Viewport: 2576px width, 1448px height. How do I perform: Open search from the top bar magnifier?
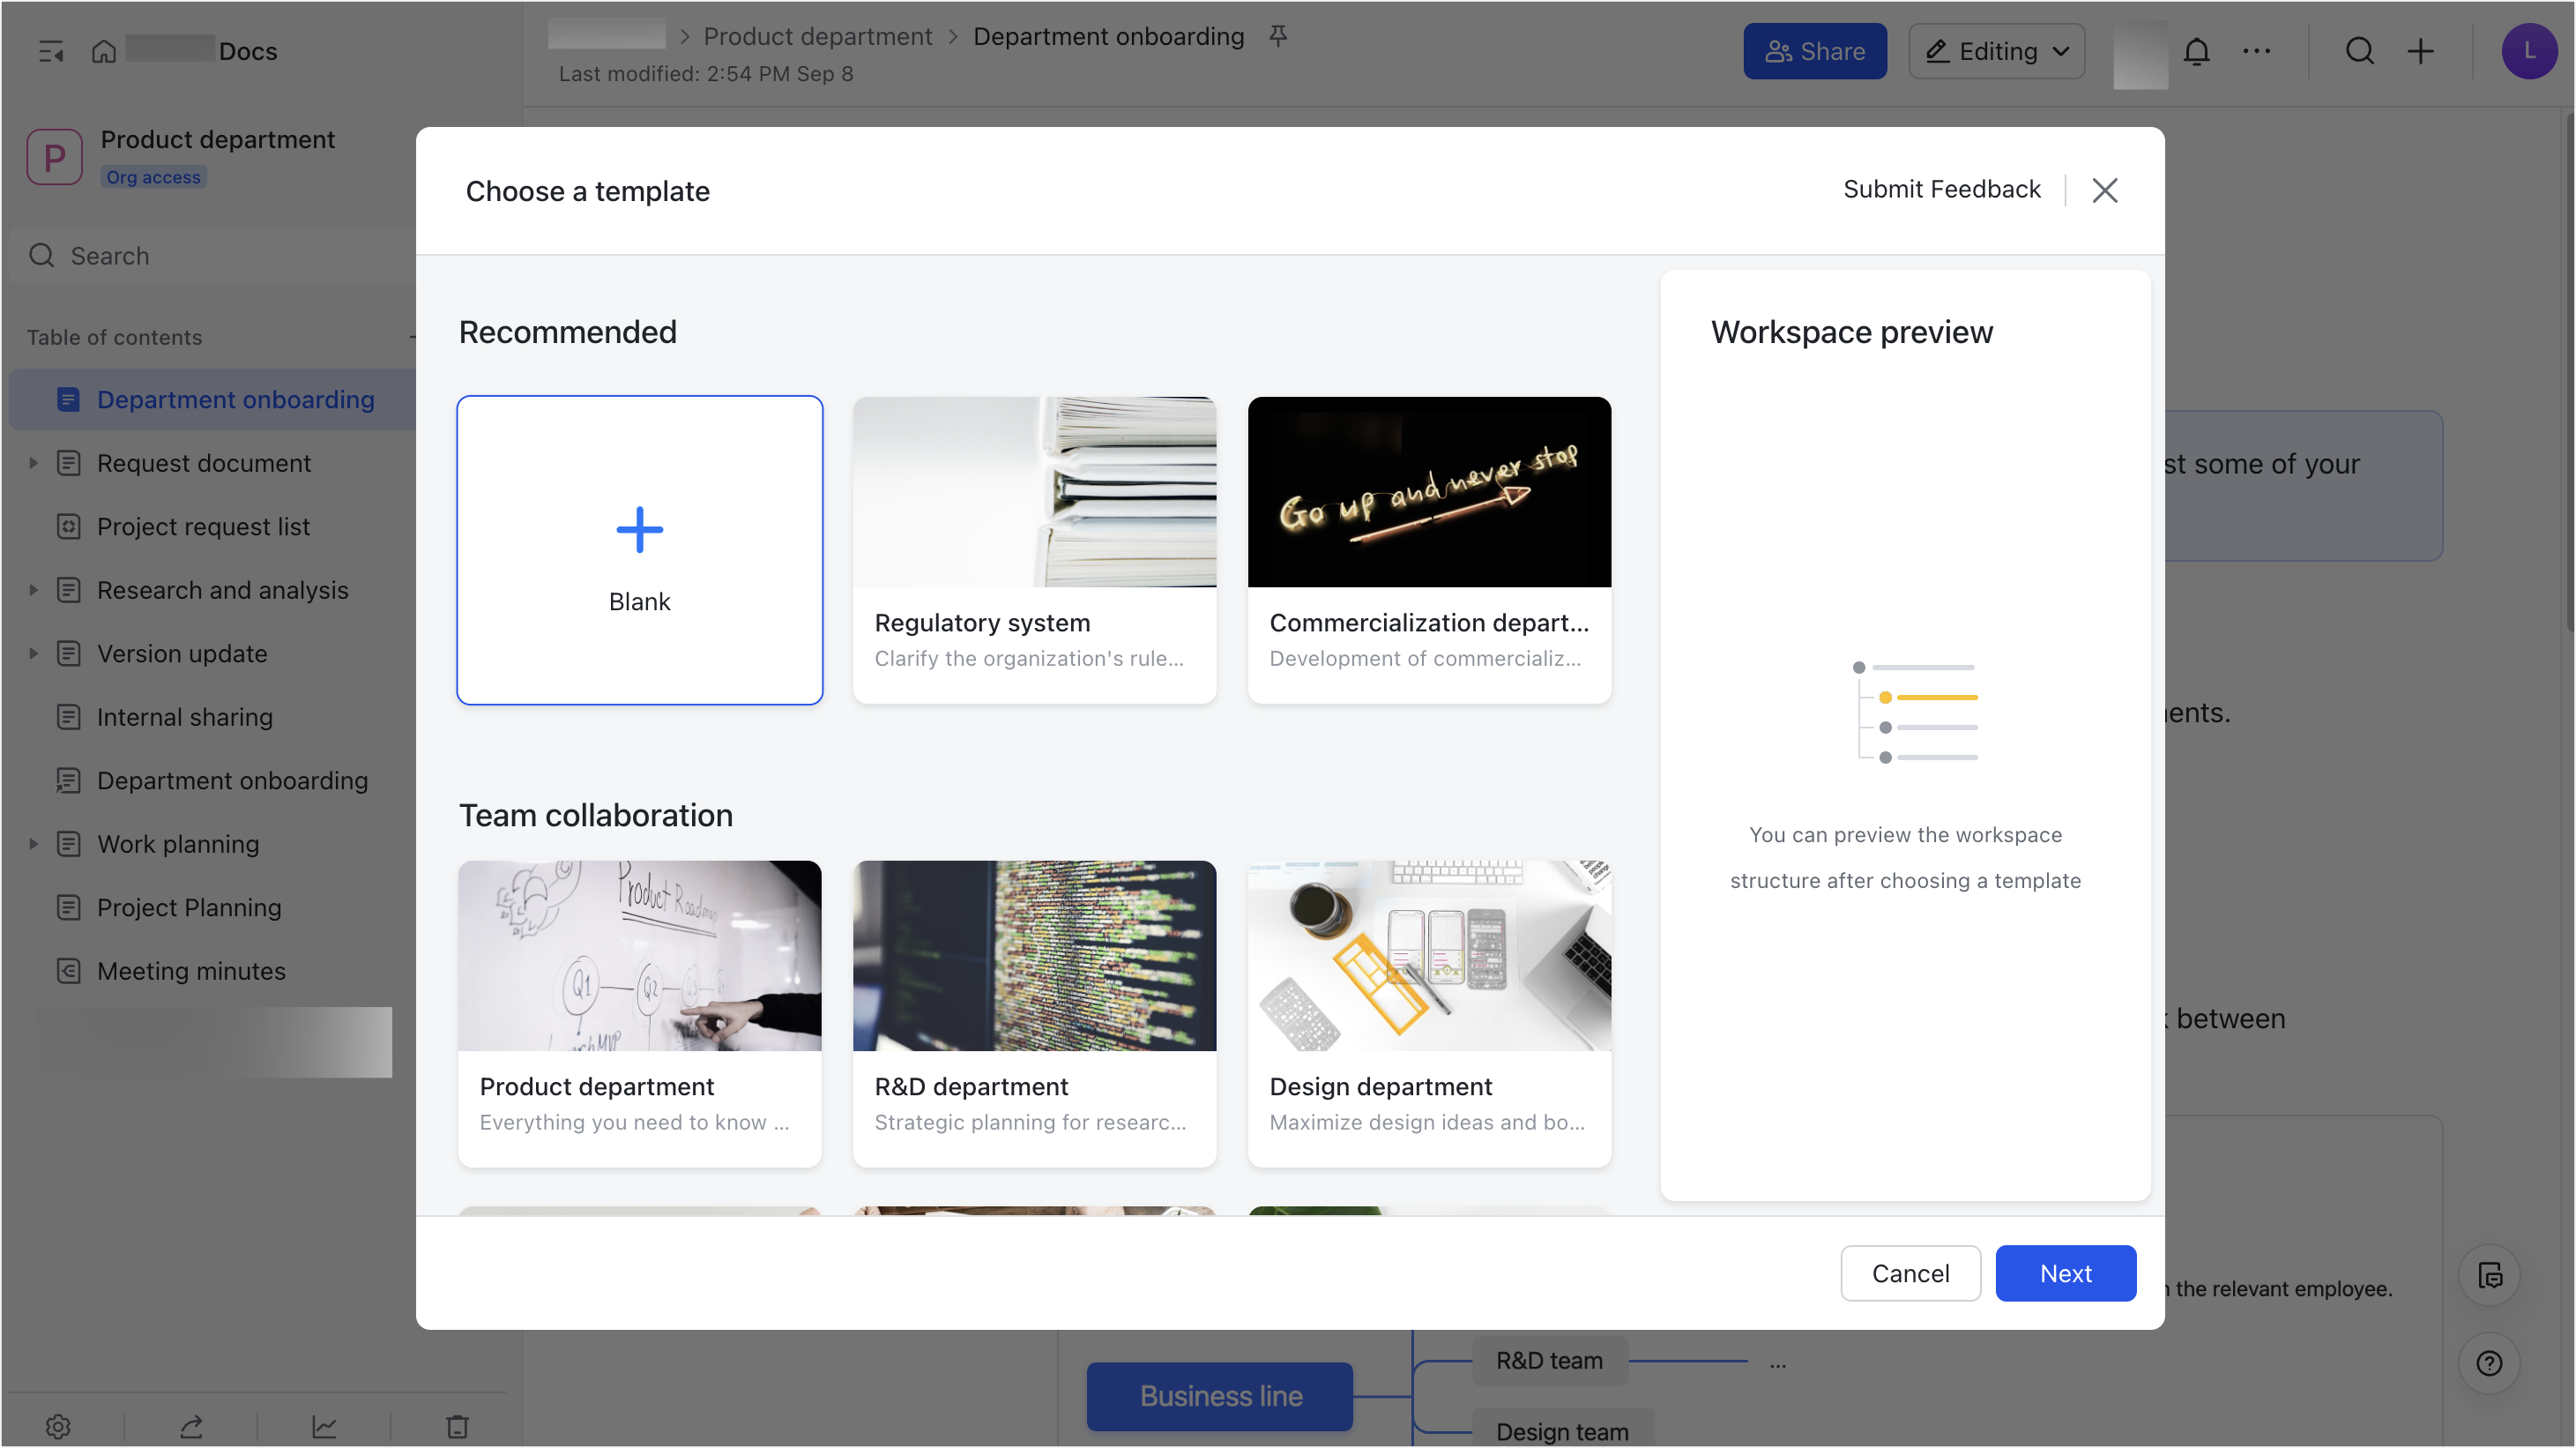pyautogui.click(x=2359, y=51)
